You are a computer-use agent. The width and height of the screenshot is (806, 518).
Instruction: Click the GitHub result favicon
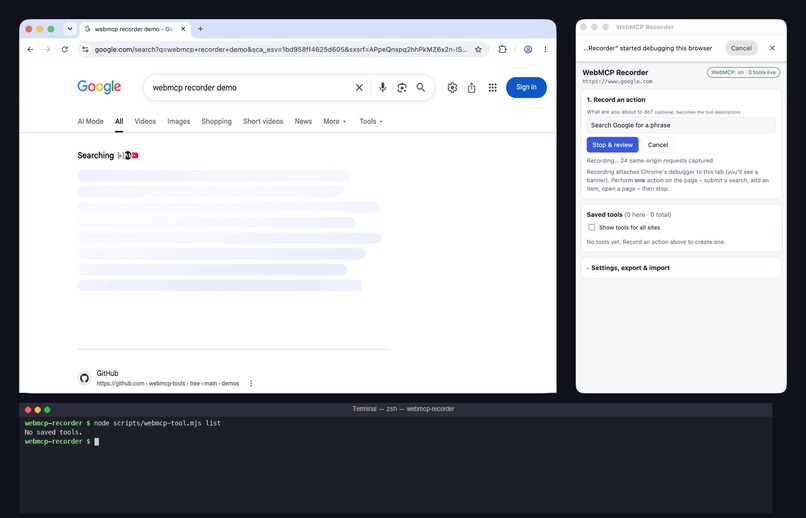84,378
